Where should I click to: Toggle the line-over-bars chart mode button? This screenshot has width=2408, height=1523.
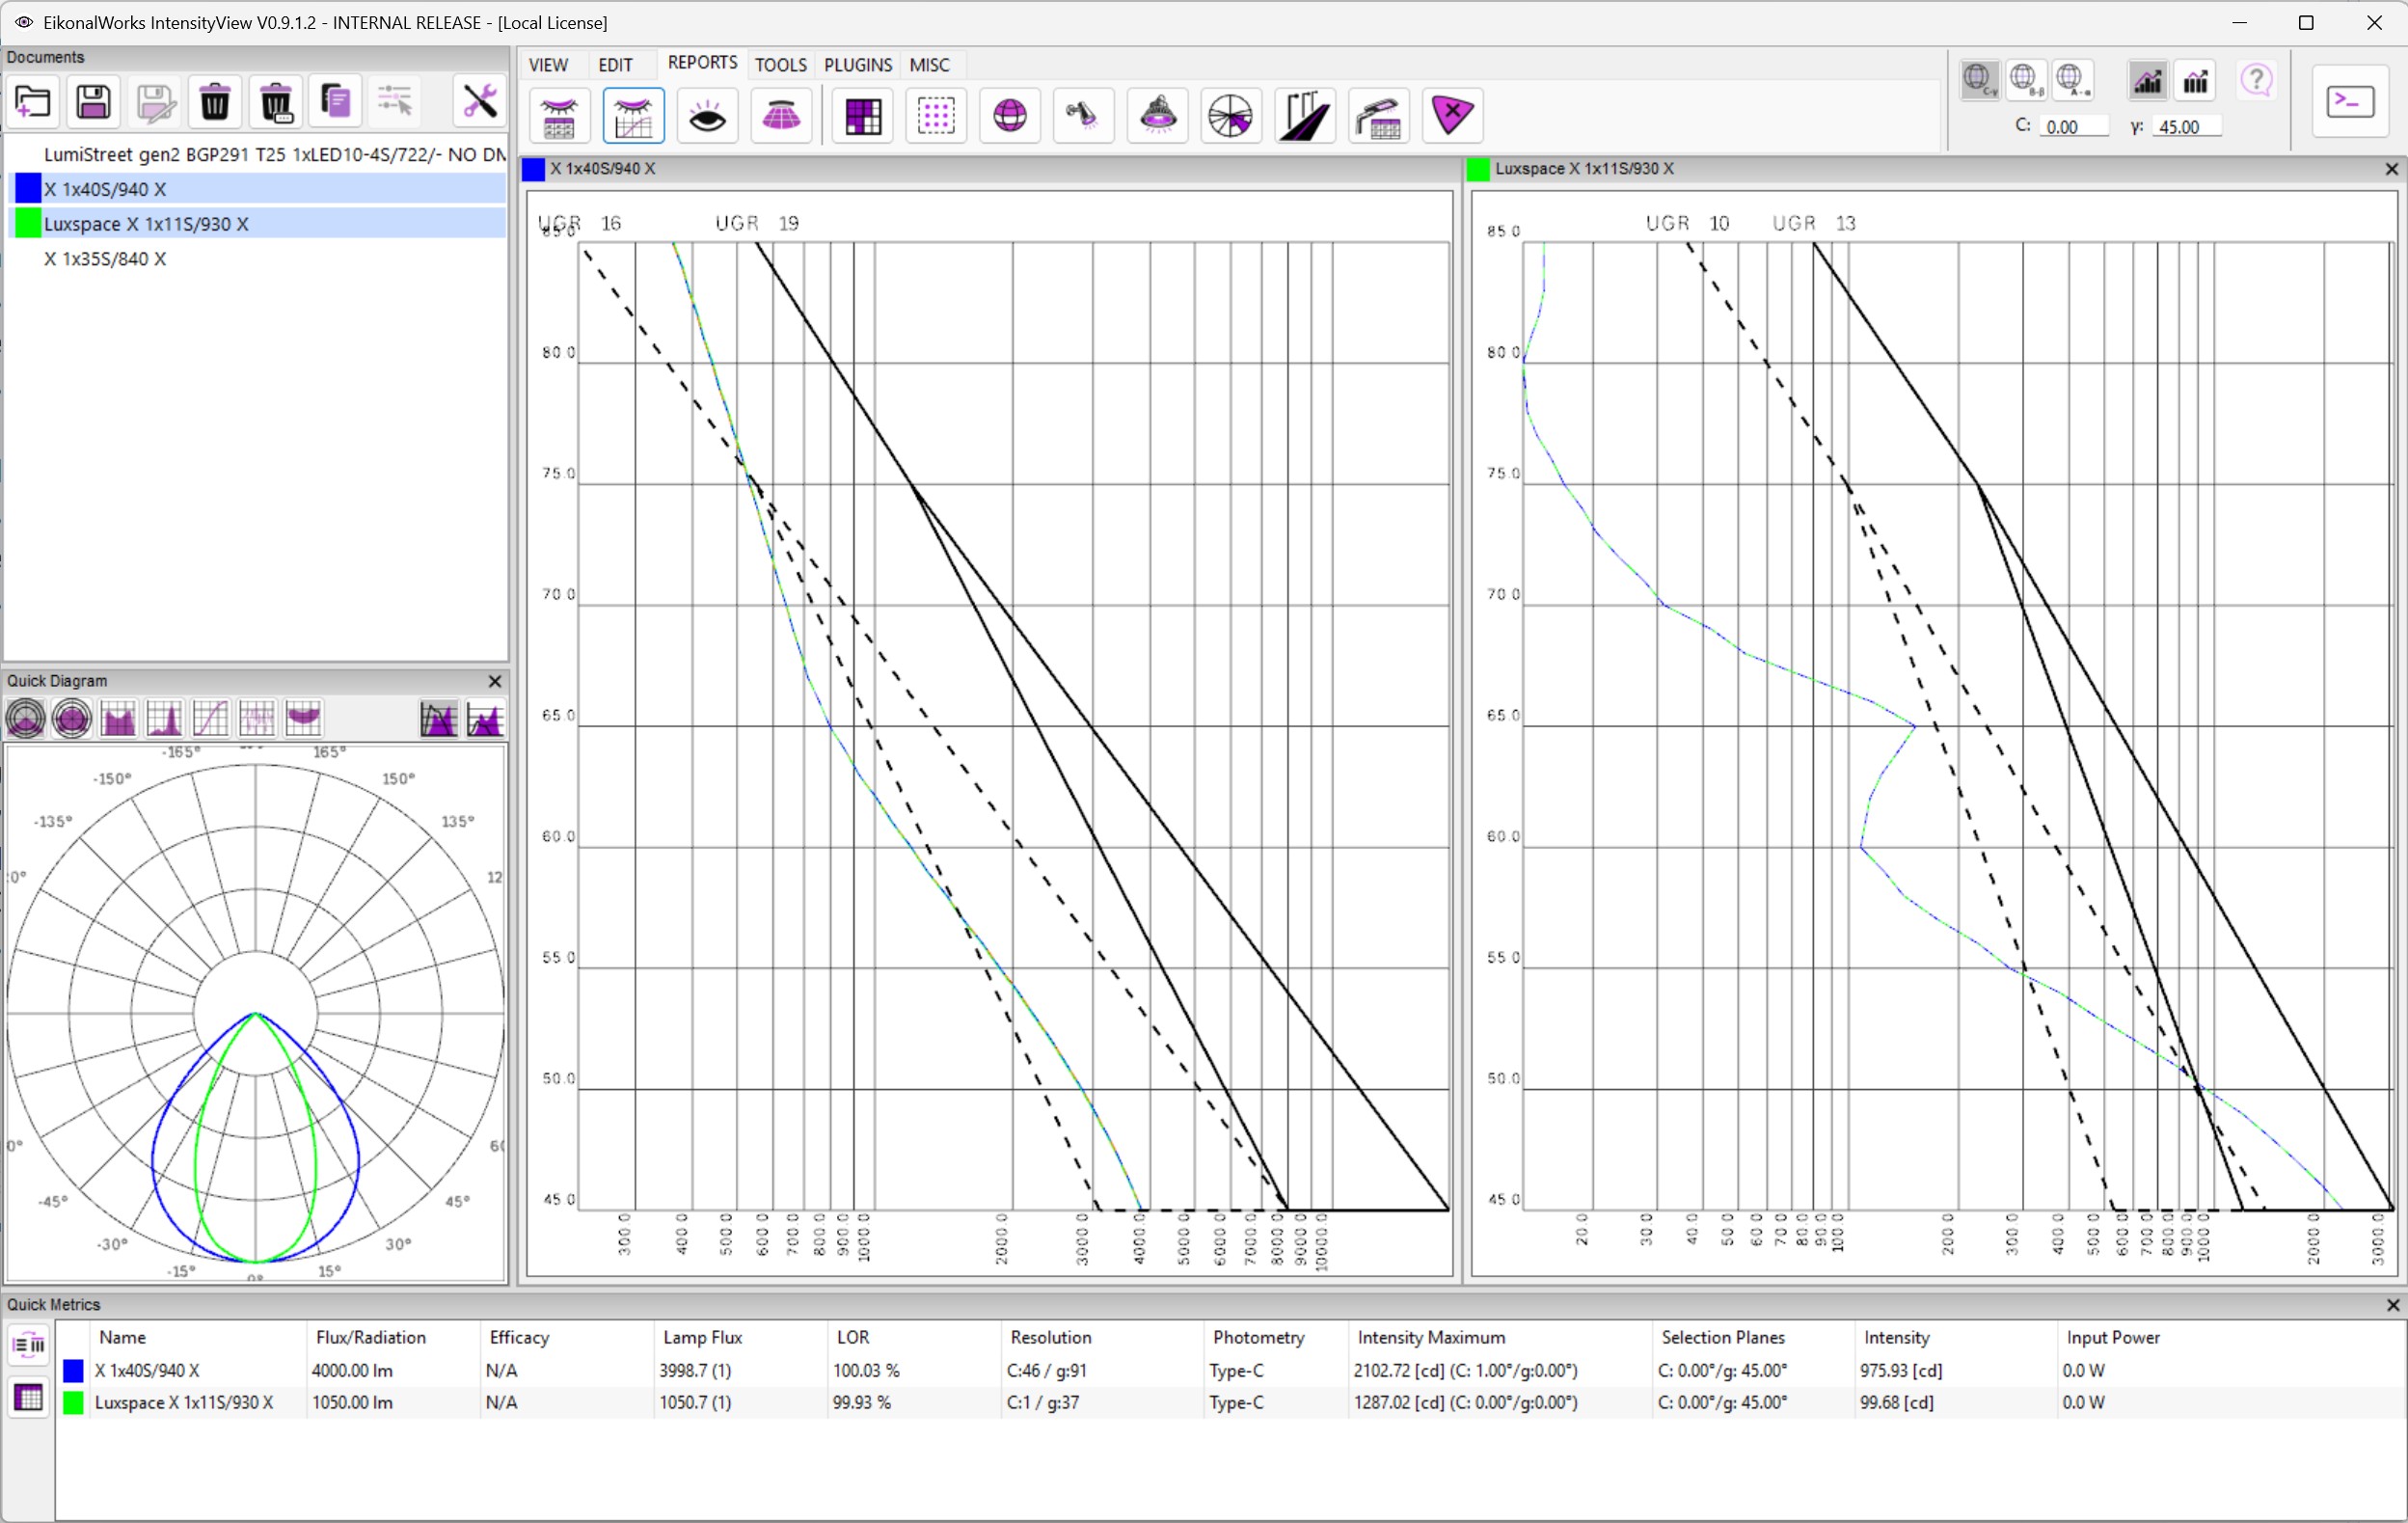(x=2148, y=80)
